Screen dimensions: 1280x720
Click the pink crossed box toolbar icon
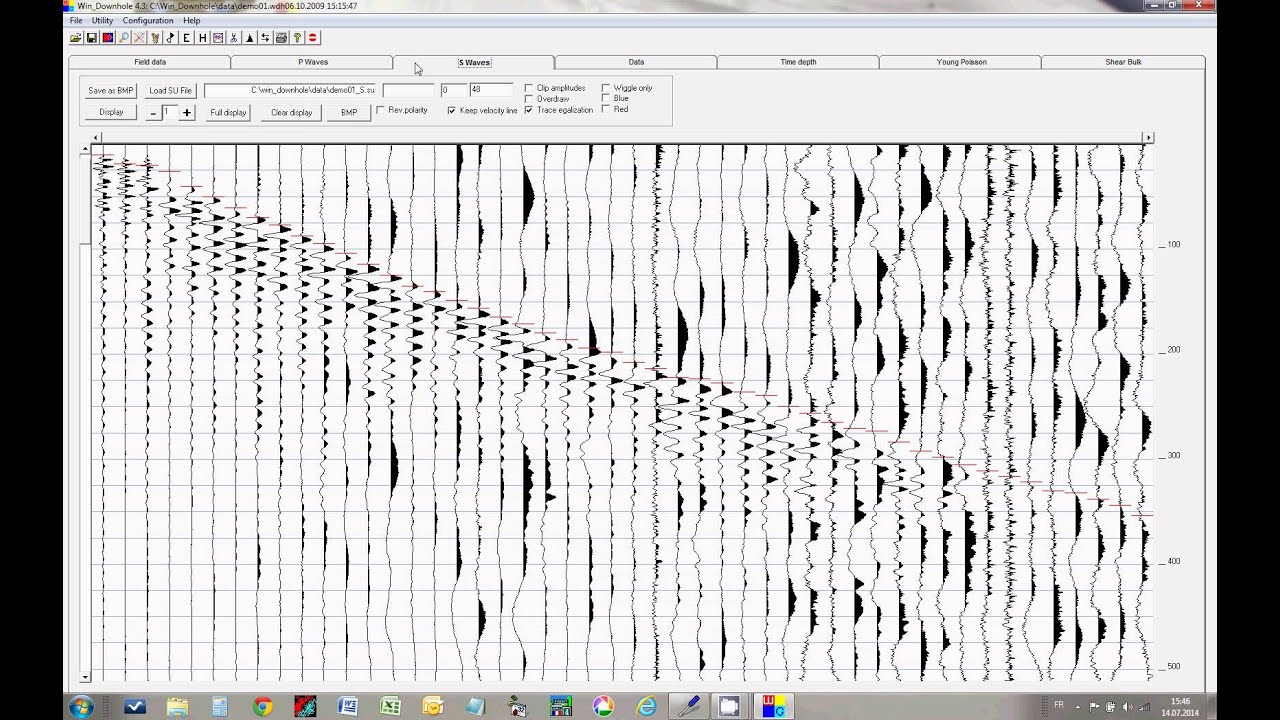[x=218, y=38]
